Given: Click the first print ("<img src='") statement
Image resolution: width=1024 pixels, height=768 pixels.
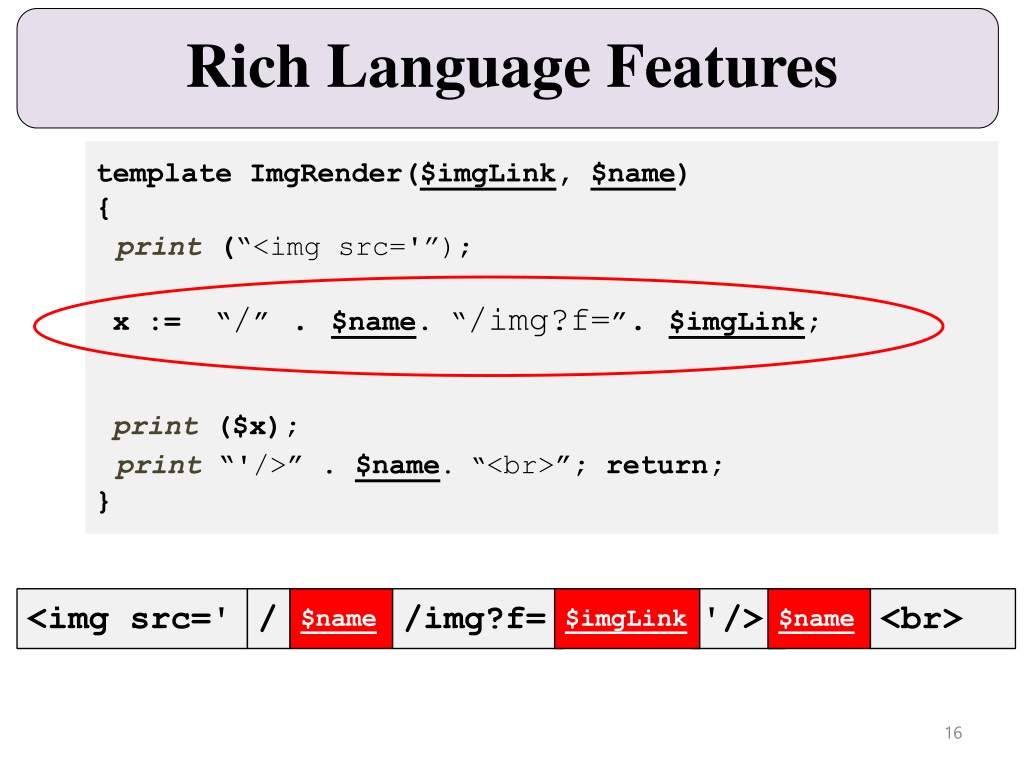Looking at the screenshot, I should tap(293, 248).
